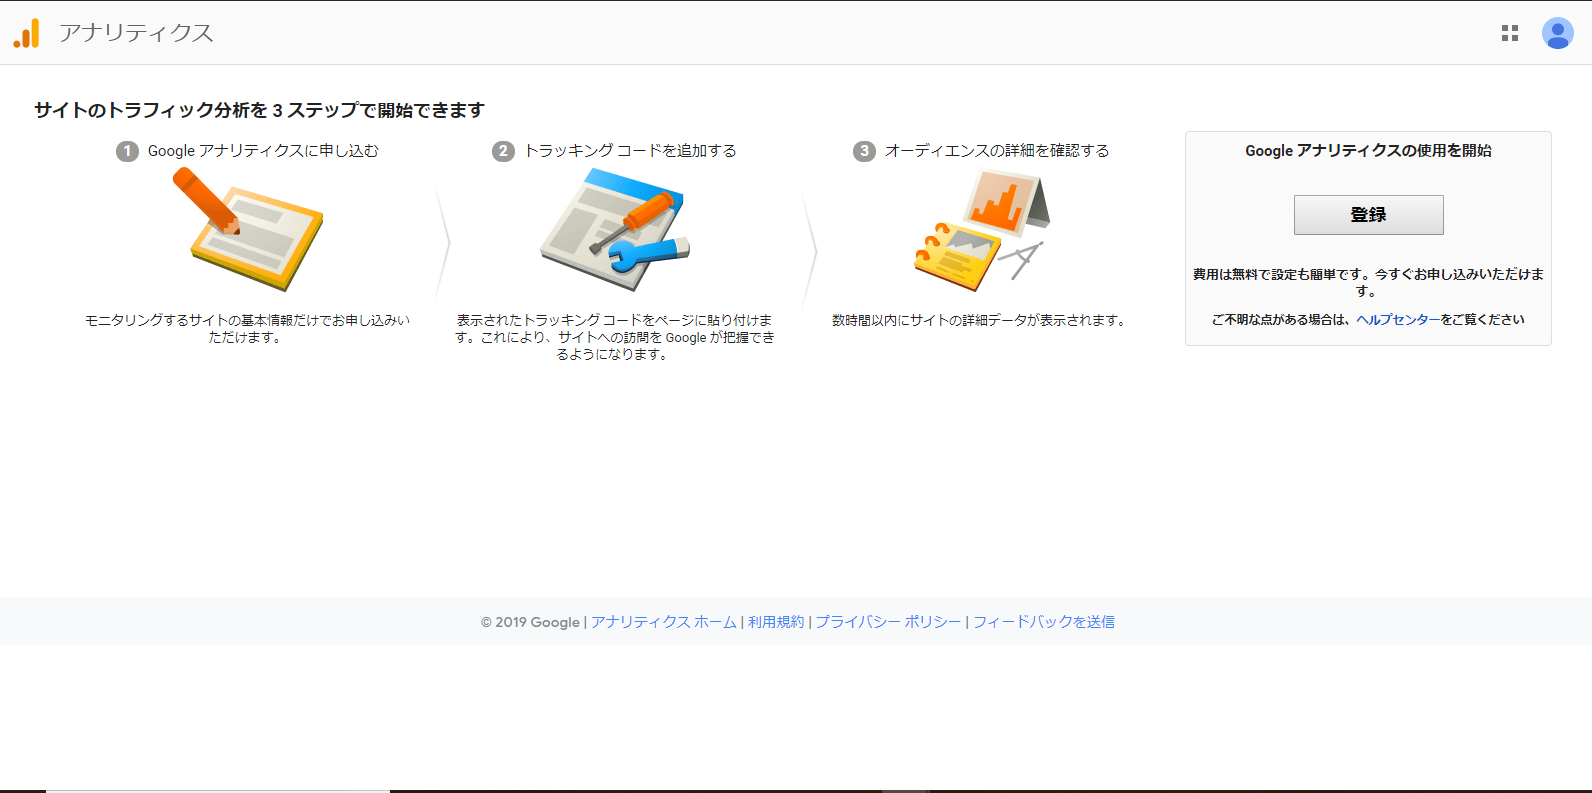Image resolution: width=1592 pixels, height=793 pixels.
Task: Click the pencil and form sign-up illustration
Action: tap(247, 229)
